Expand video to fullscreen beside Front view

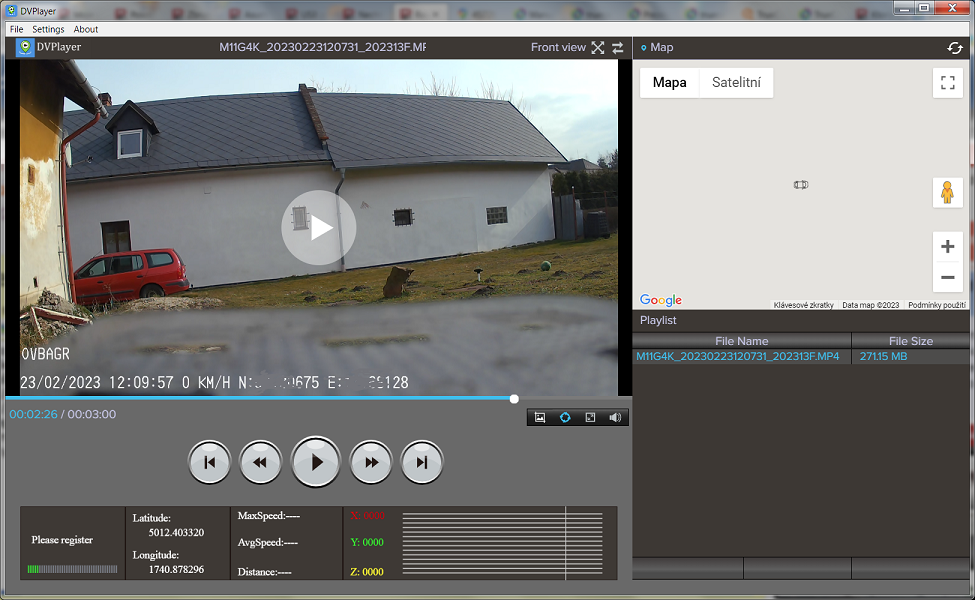coord(598,48)
